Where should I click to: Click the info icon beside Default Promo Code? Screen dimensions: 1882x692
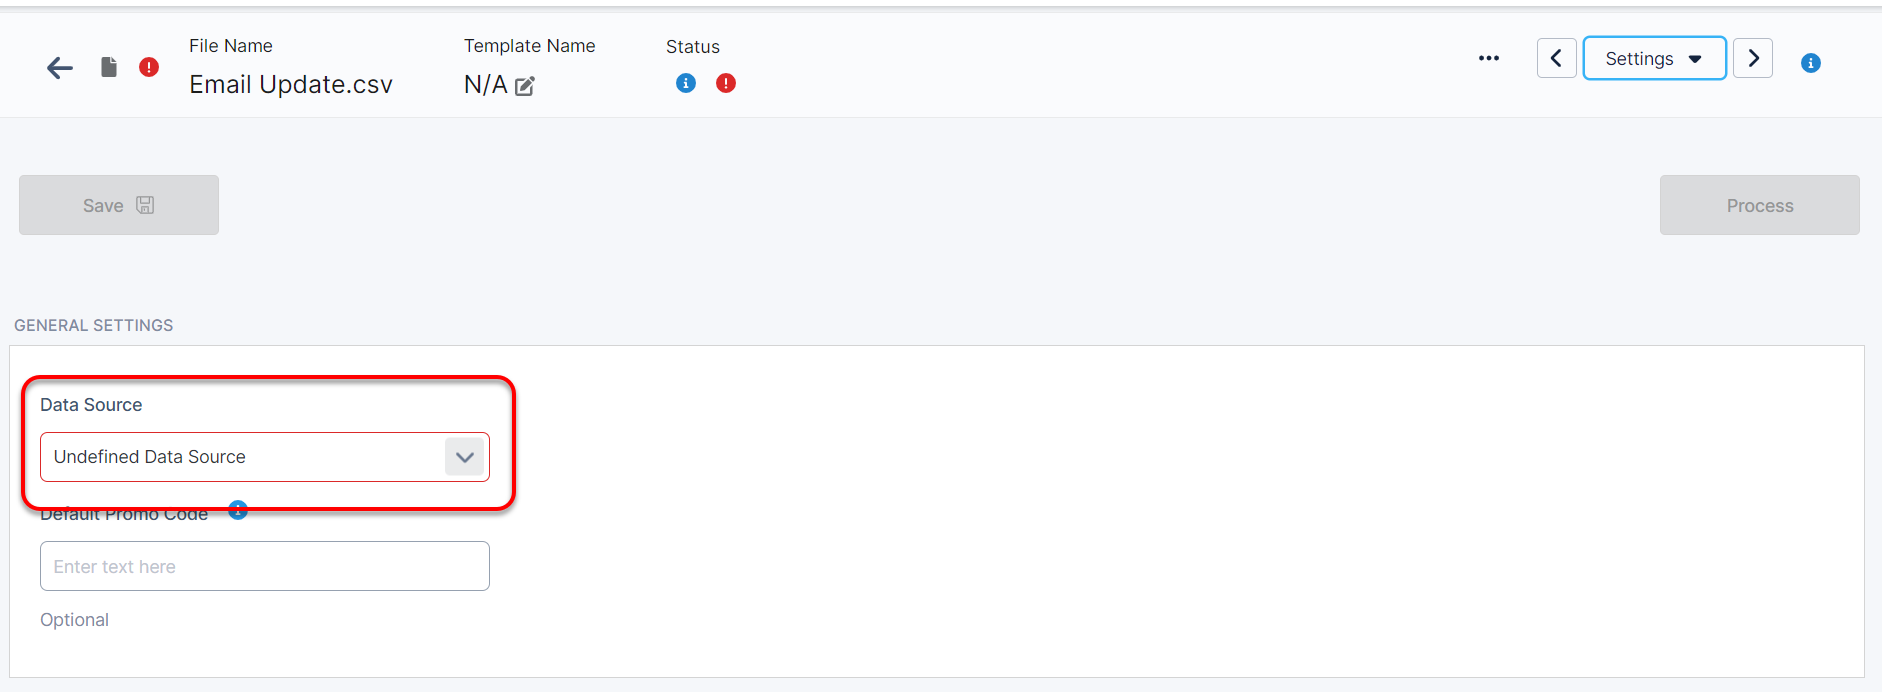[238, 510]
